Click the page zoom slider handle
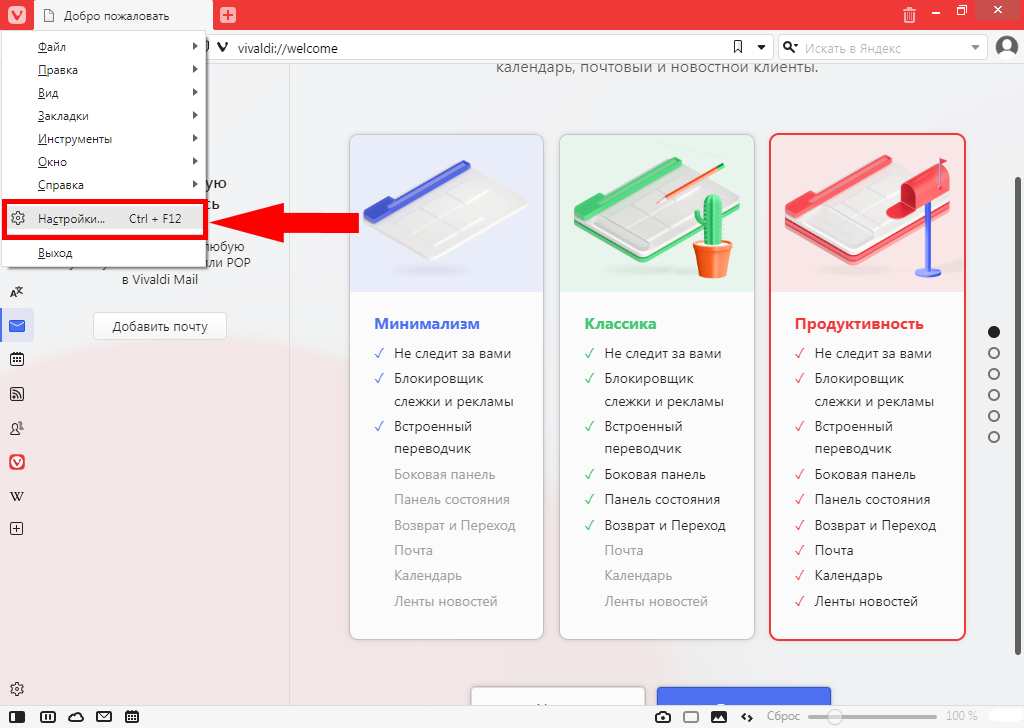The width and height of the screenshot is (1024, 728). click(x=834, y=717)
